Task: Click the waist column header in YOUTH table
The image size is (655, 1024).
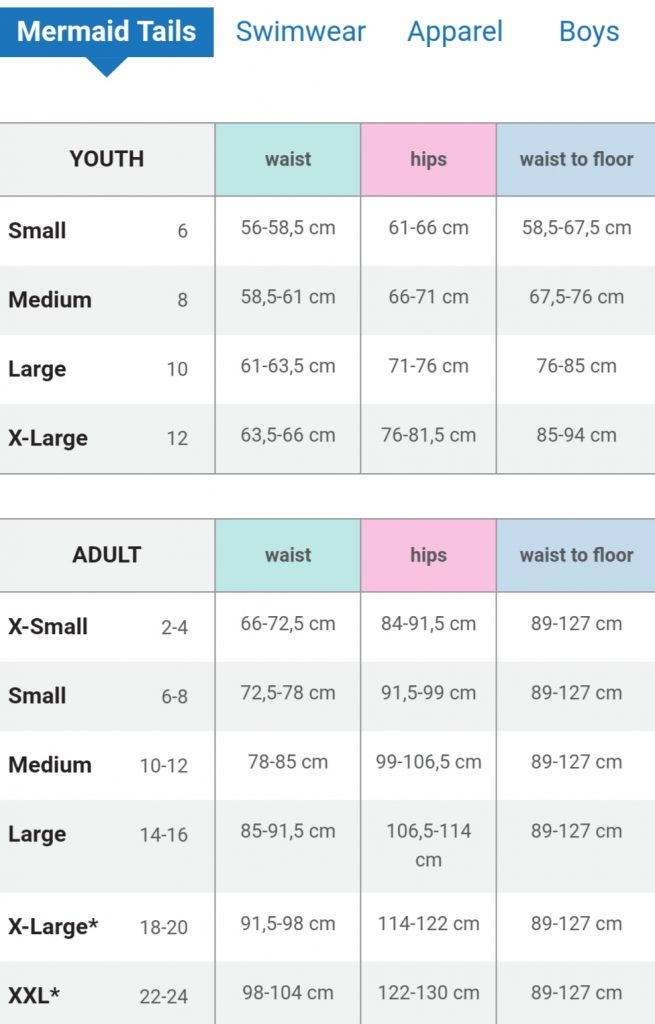Action: pyautogui.click(x=287, y=158)
